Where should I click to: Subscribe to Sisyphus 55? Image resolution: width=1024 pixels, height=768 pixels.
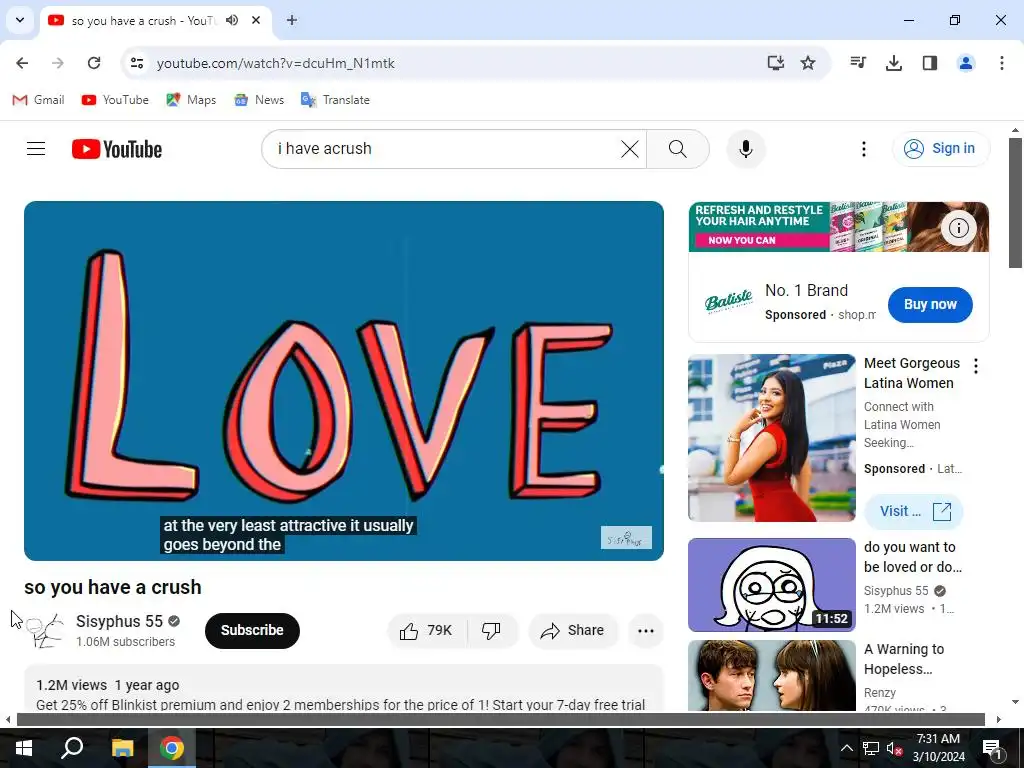[252, 630]
